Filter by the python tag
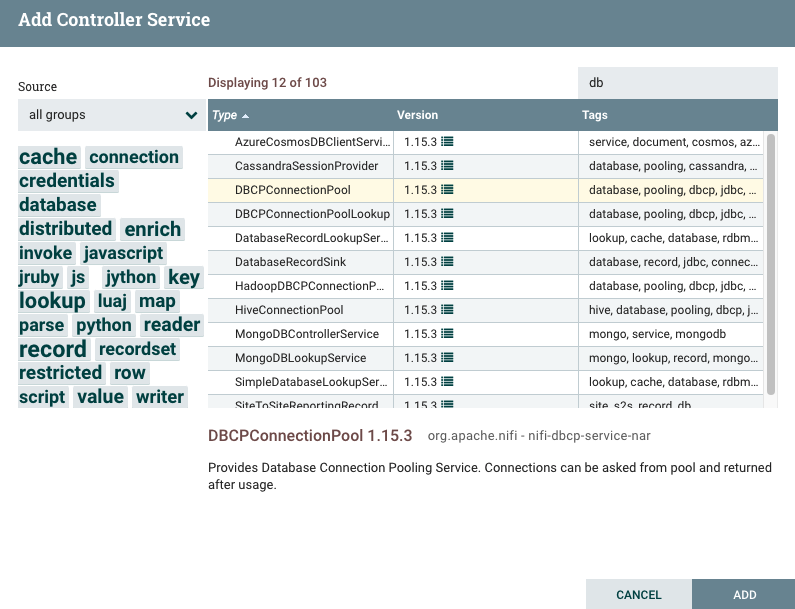 click(x=104, y=325)
